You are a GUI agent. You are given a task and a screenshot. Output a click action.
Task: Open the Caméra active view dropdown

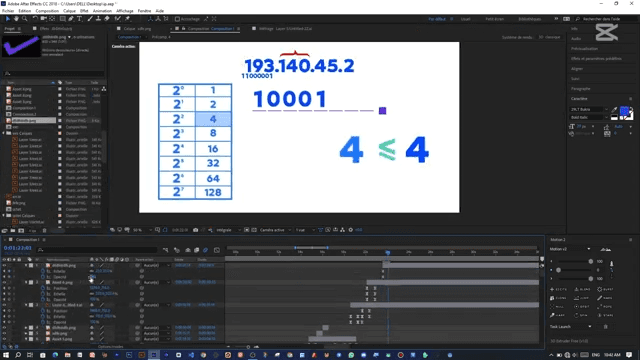(x=276, y=230)
